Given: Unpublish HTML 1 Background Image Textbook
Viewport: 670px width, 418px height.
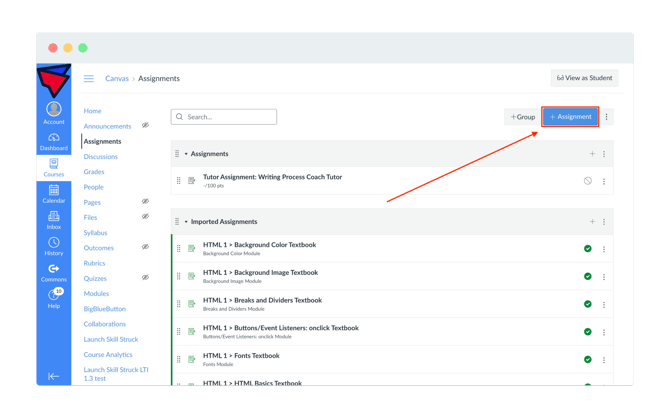Looking at the screenshot, I should click(588, 276).
